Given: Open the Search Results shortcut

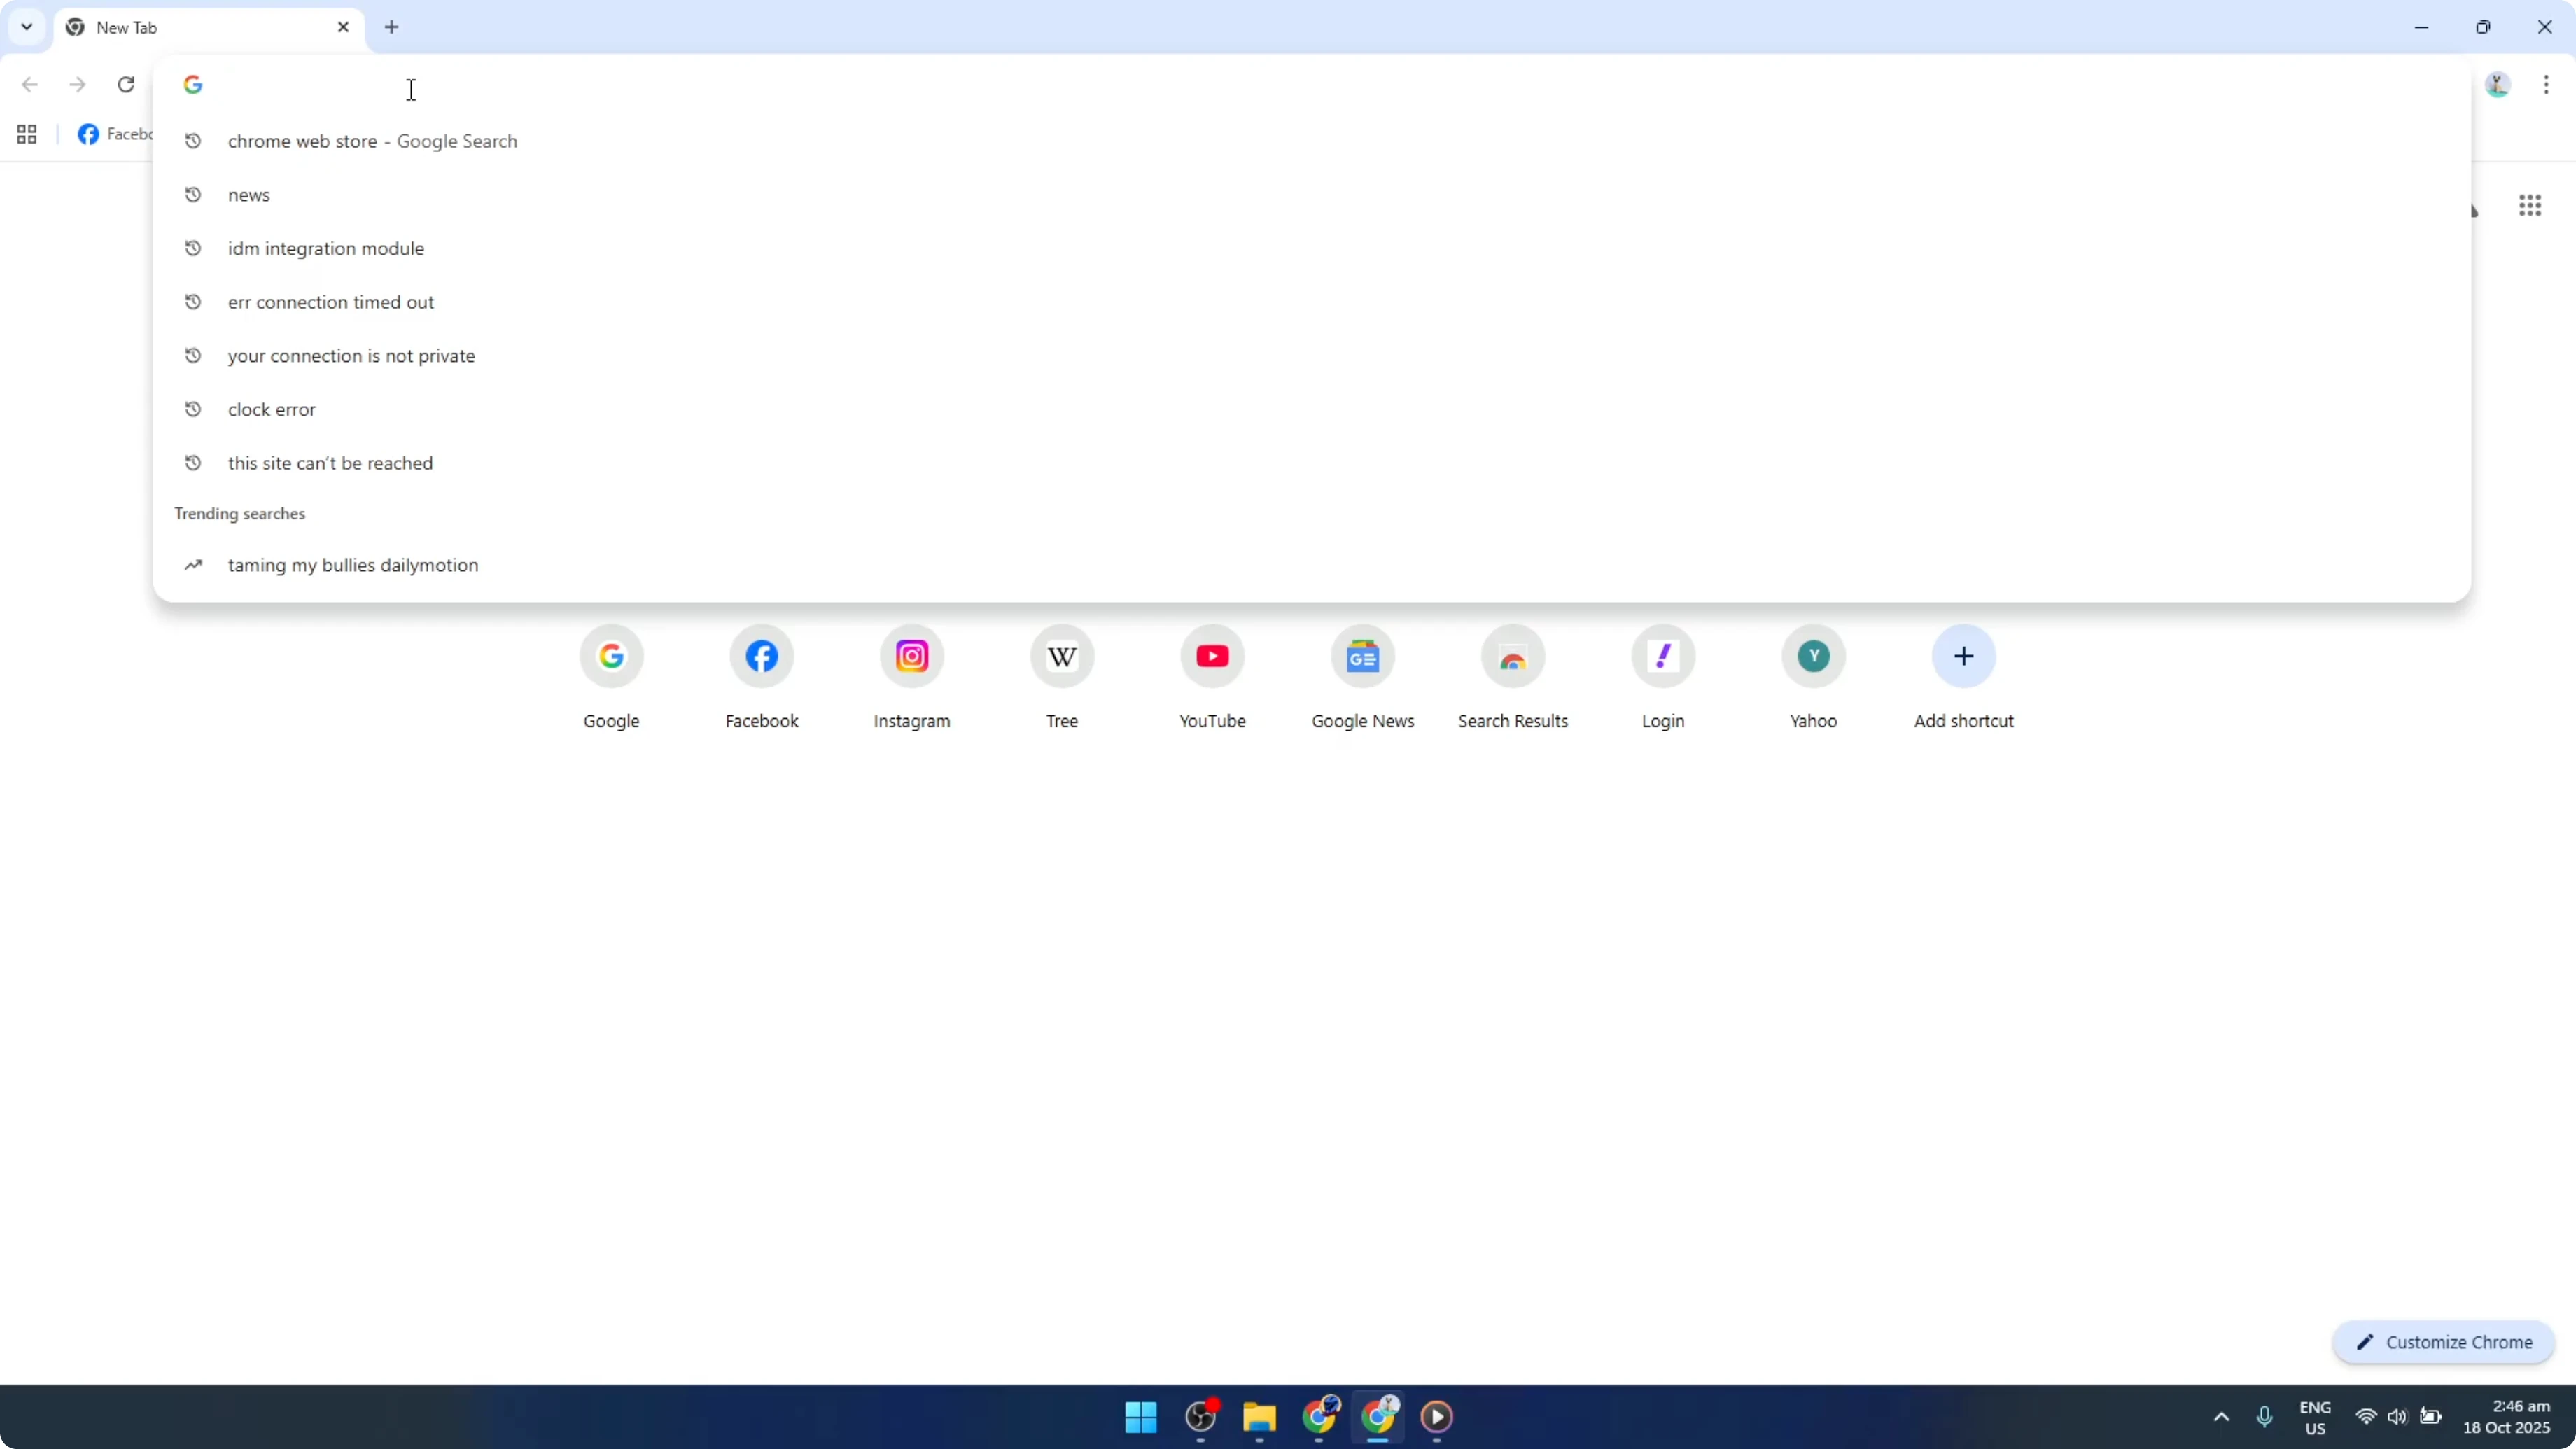Looking at the screenshot, I should click(1512, 656).
